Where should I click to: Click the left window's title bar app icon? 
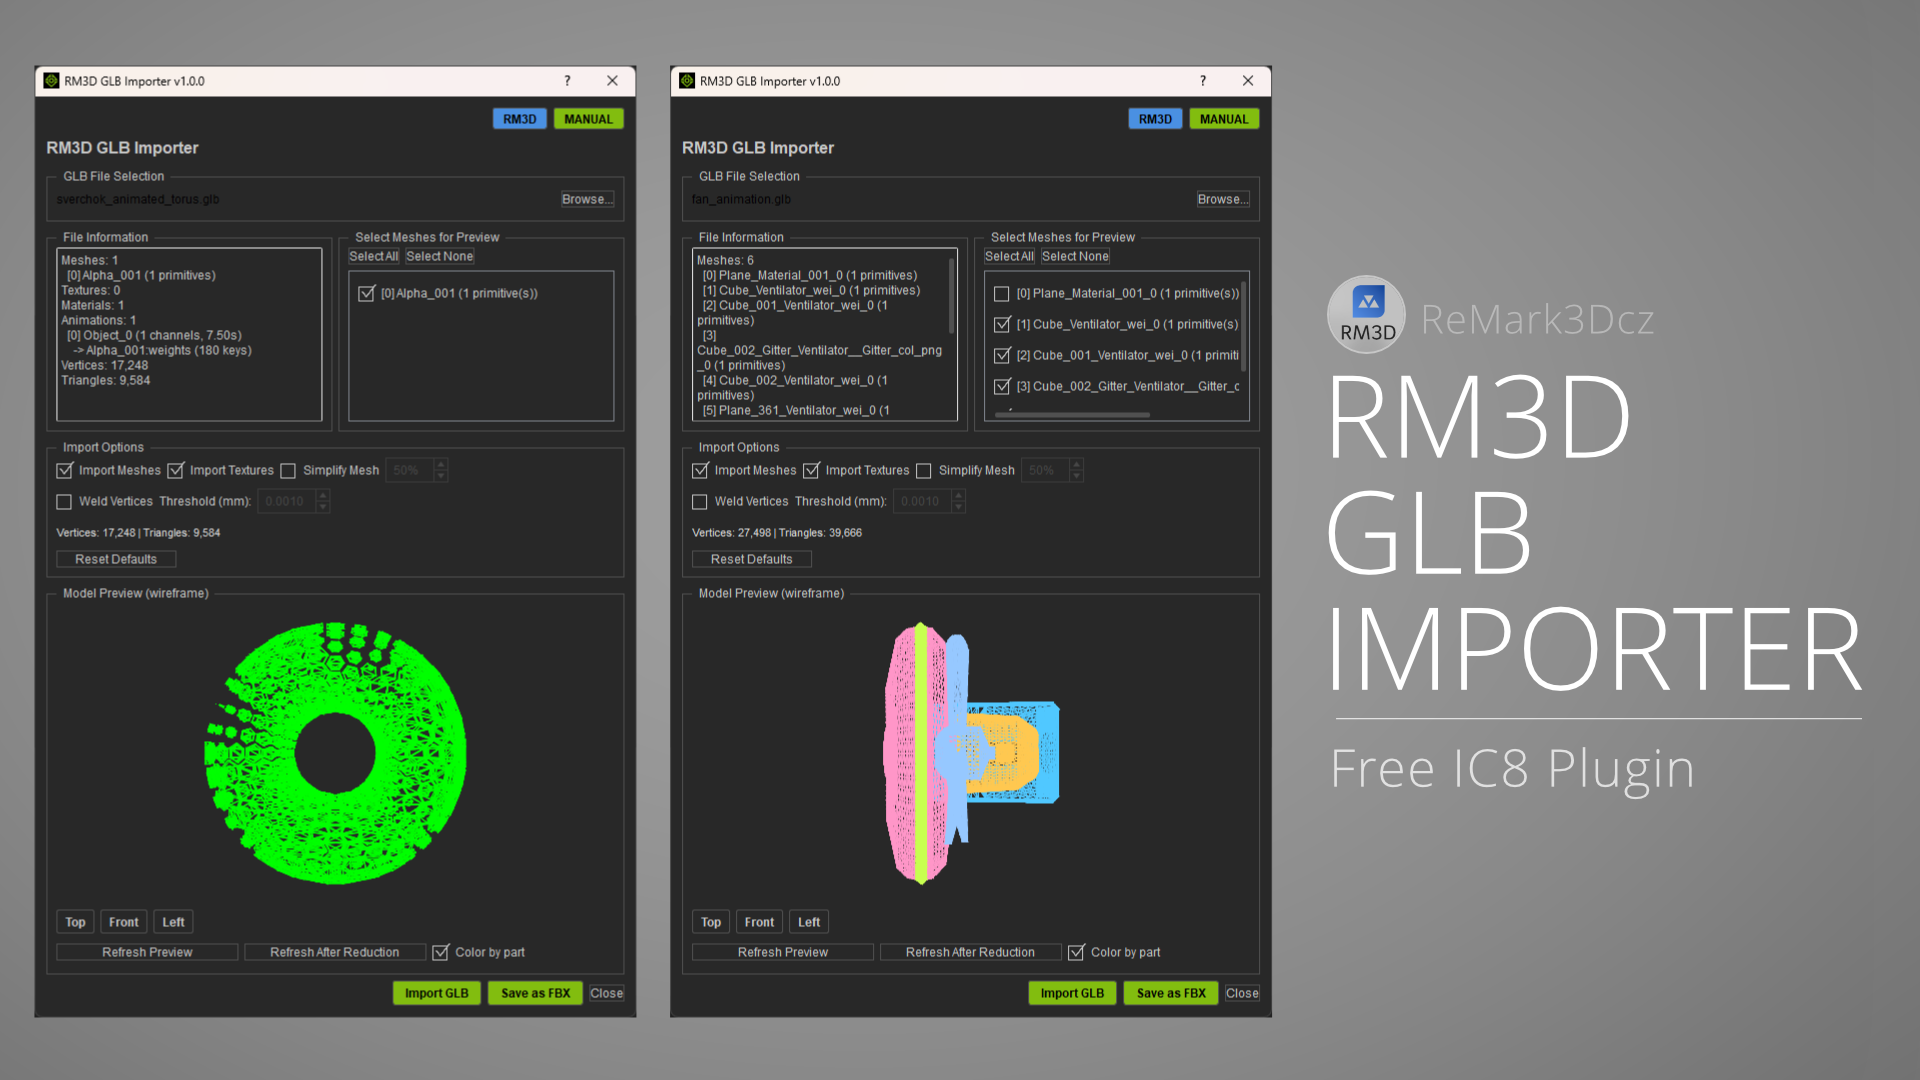tap(52, 81)
